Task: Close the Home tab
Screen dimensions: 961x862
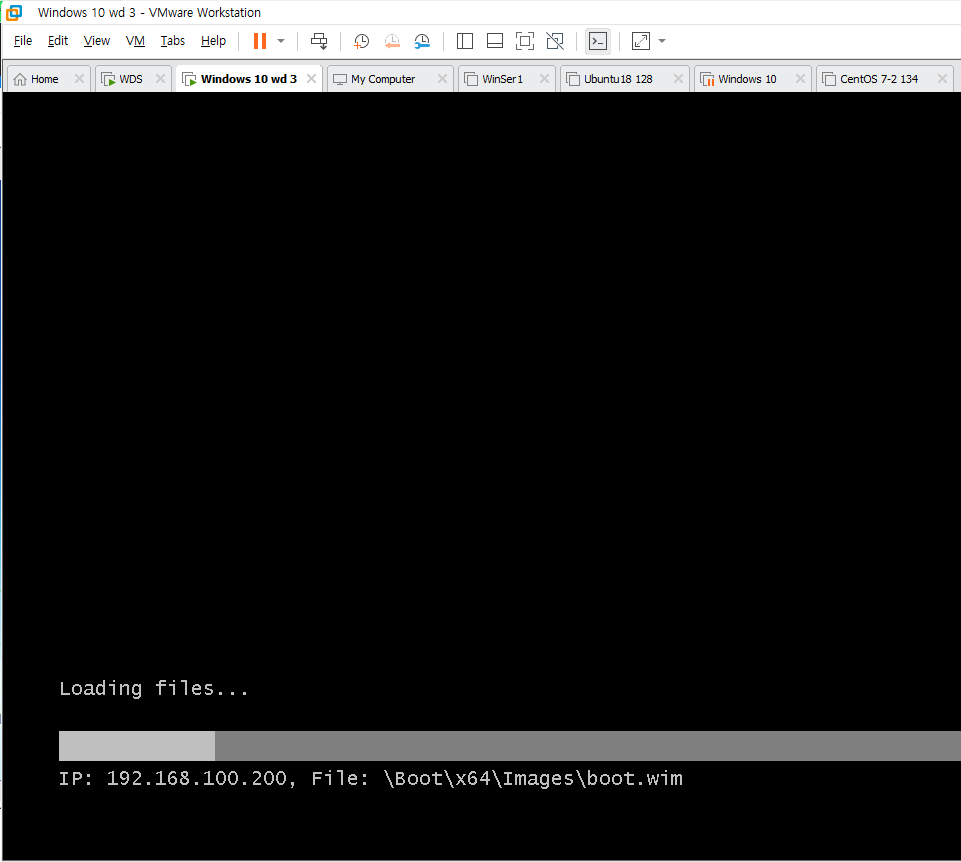Action: pos(79,78)
